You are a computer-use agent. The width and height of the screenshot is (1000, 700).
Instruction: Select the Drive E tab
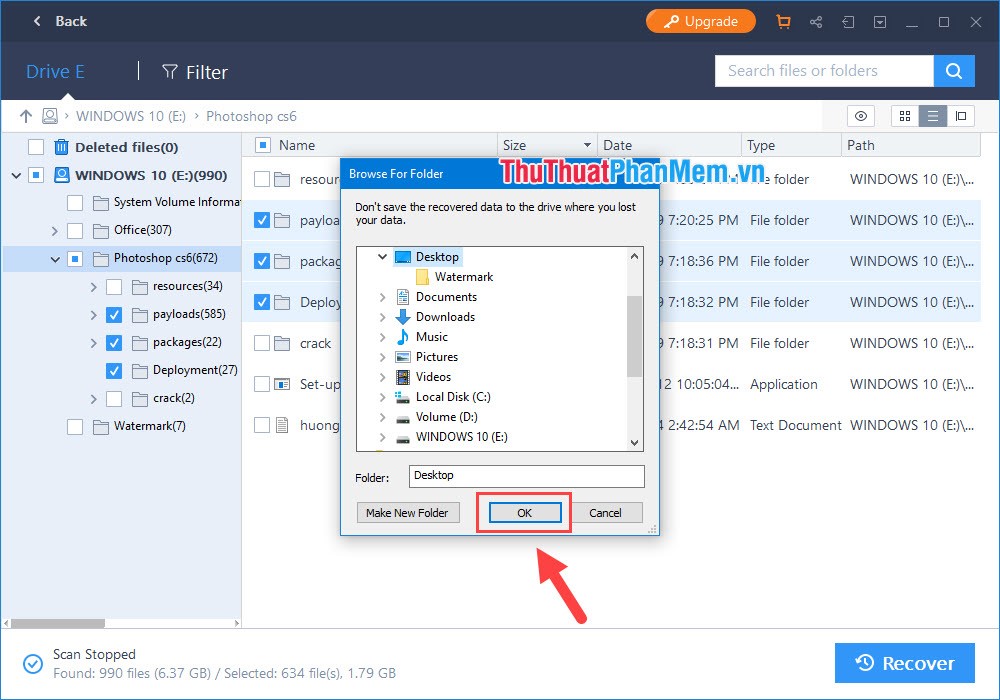pos(55,71)
